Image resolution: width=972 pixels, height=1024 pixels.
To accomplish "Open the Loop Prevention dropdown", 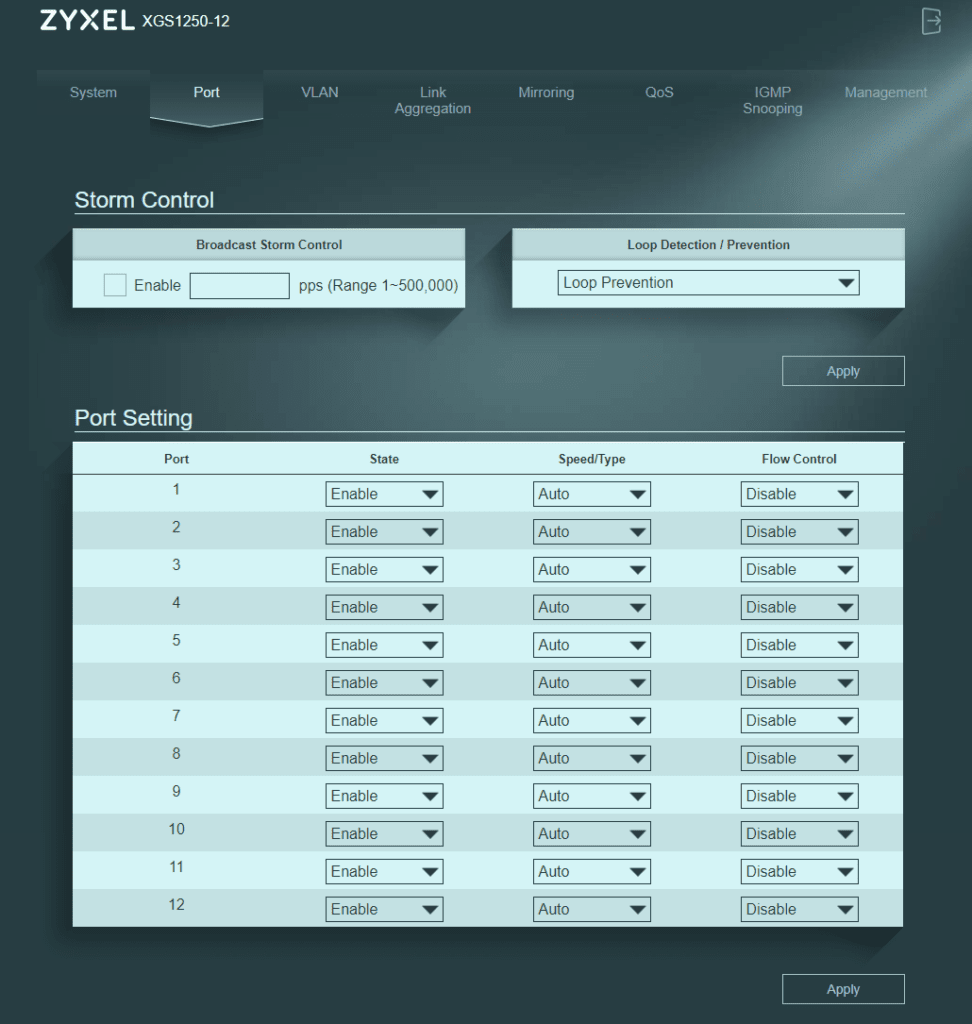I will (708, 283).
